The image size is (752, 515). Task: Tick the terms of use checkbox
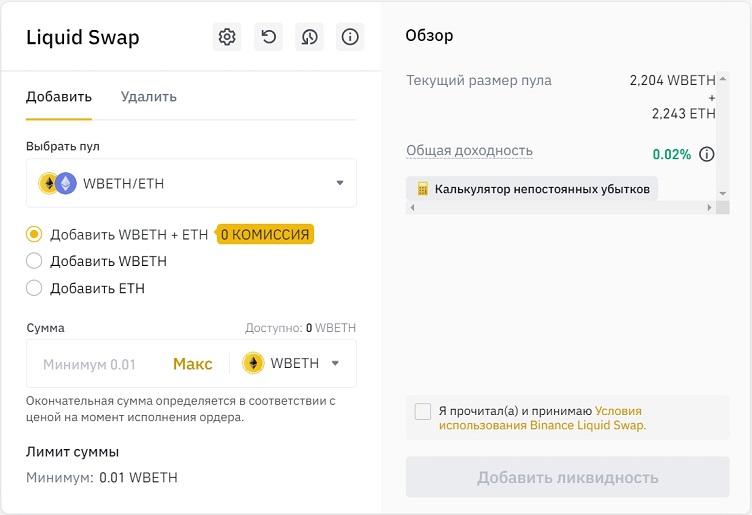tap(423, 411)
